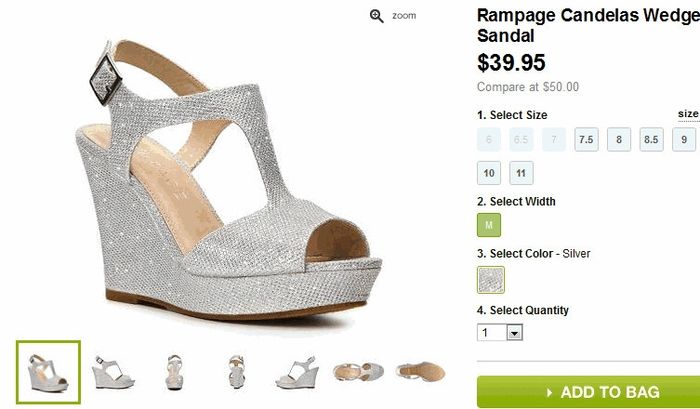The height and width of the screenshot is (409, 700).
Task: View the back-view shoe thumbnail
Action: pos(236,371)
